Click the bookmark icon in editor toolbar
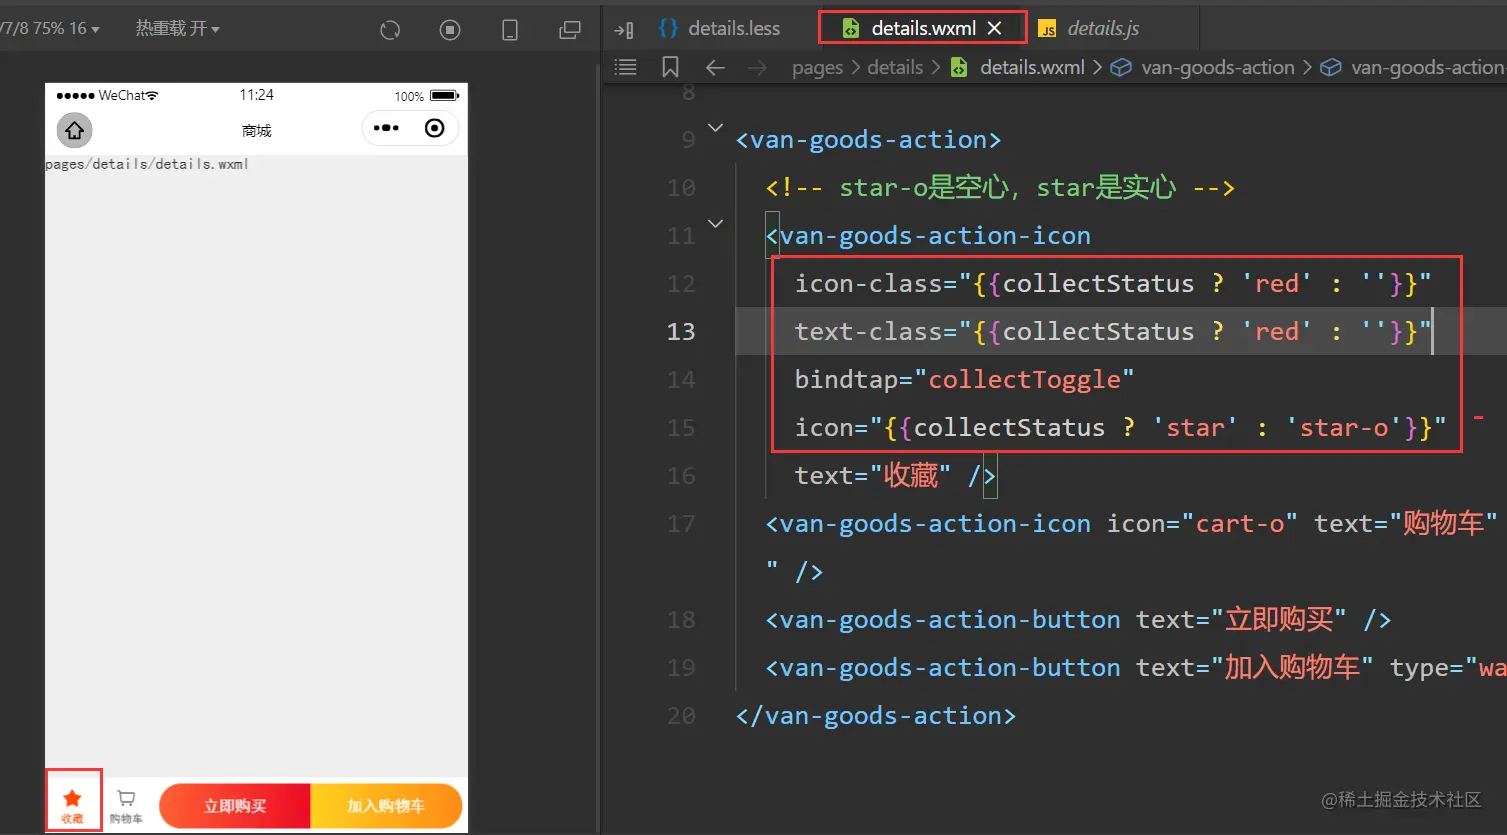 pyautogui.click(x=670, y=67)
